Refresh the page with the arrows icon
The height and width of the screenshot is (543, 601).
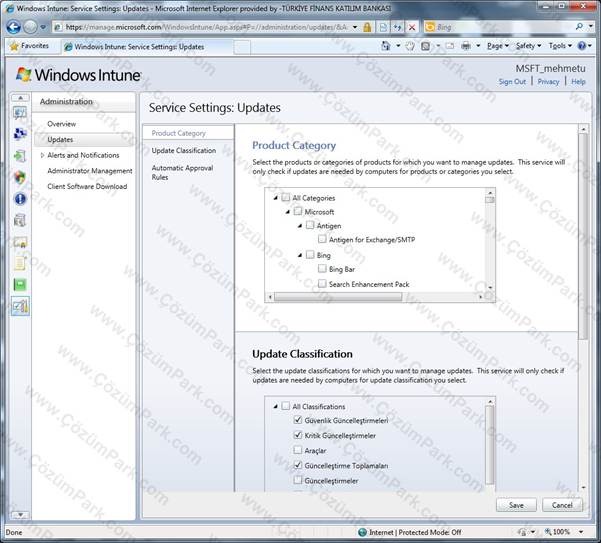pos(397,27)
